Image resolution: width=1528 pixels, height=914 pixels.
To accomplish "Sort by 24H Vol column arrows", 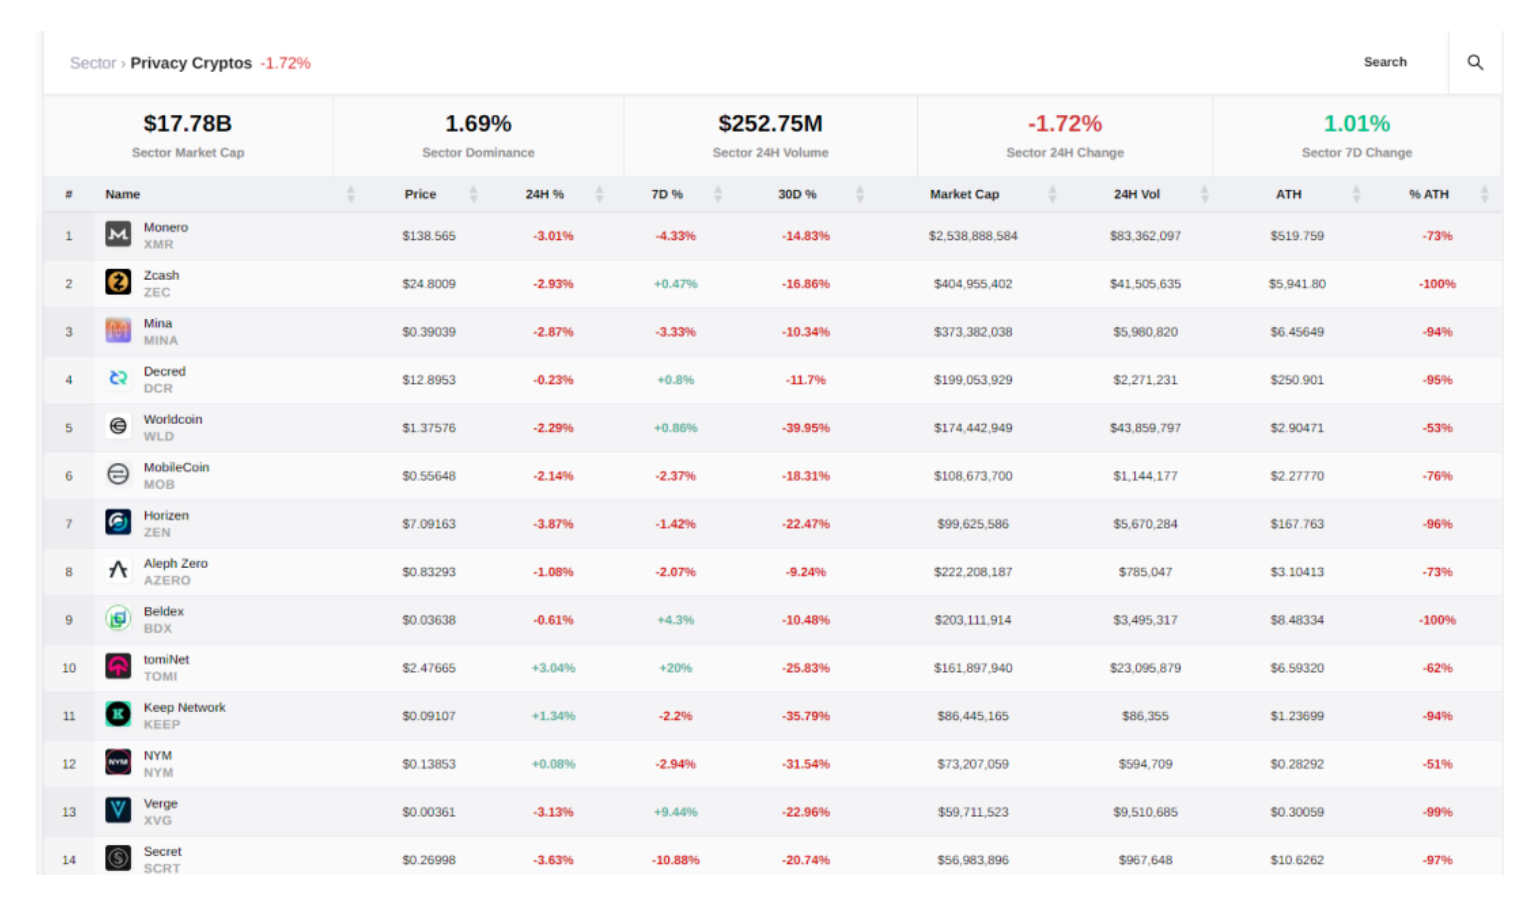I will [1204, 194].
